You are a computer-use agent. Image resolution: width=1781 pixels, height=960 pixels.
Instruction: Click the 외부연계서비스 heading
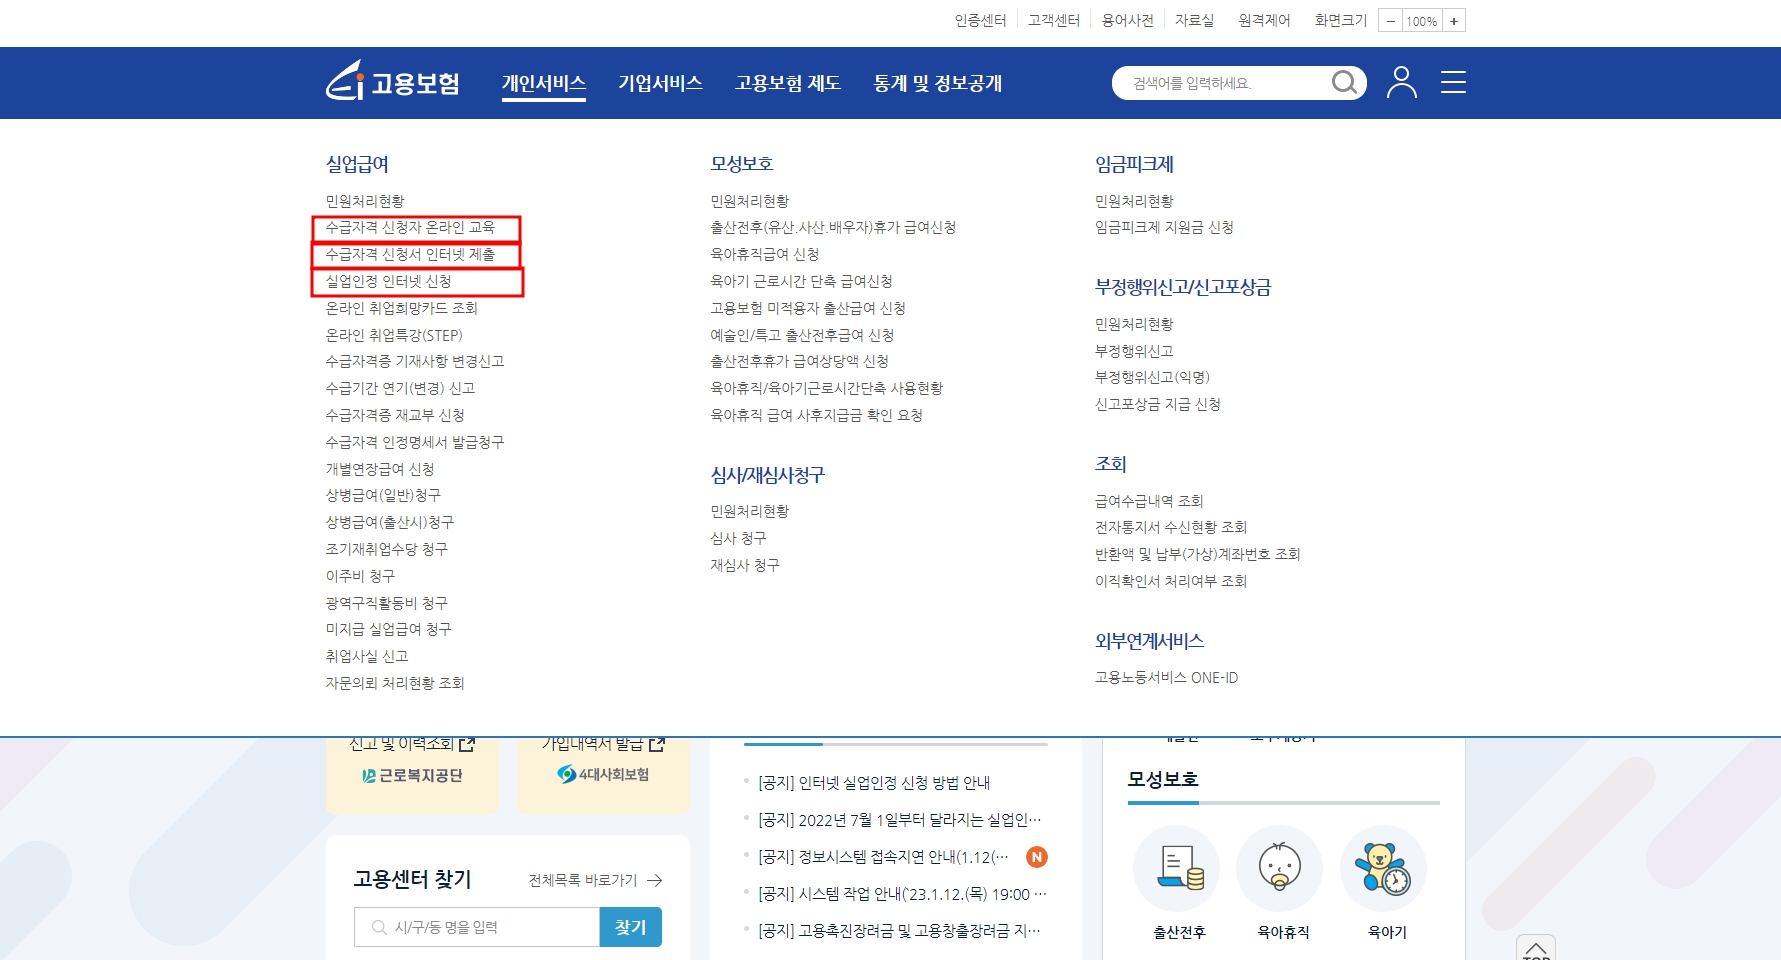point(1149,641)
